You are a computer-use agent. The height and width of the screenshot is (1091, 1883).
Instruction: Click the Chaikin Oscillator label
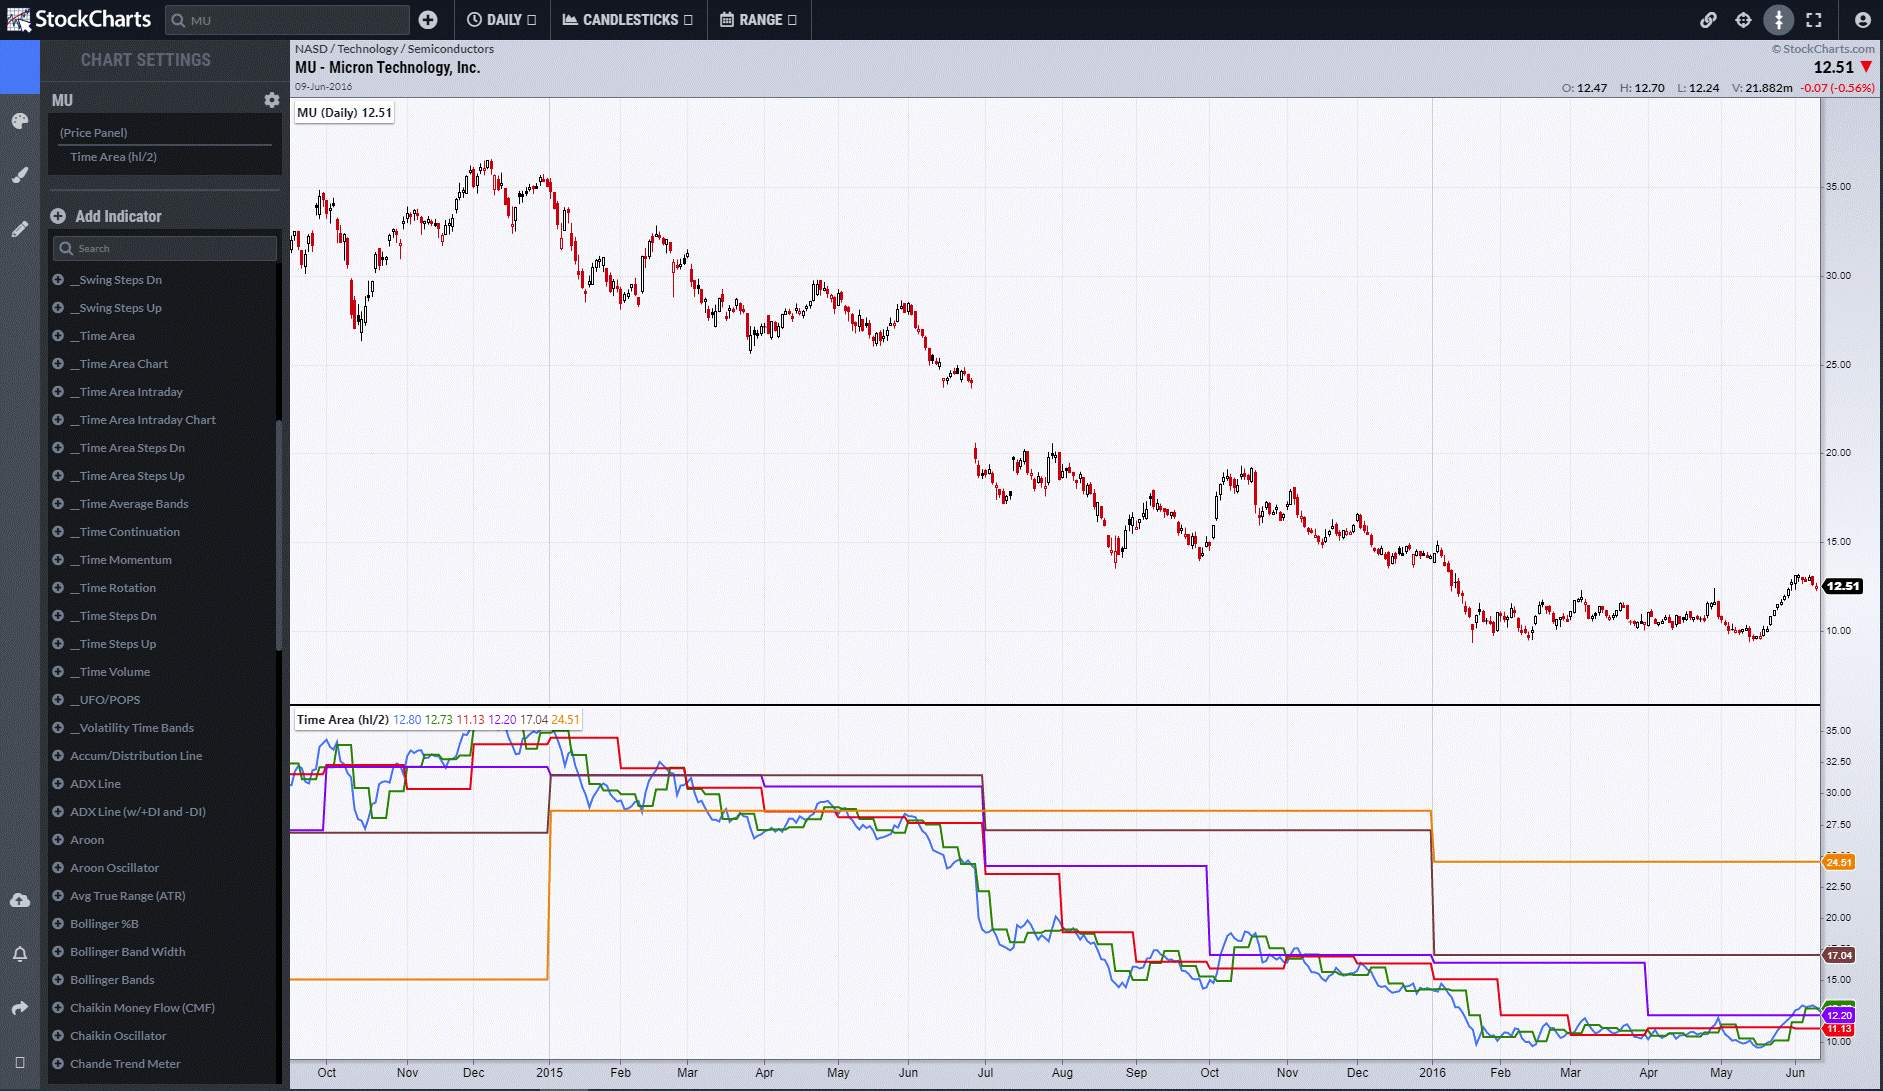point(118,1036)
